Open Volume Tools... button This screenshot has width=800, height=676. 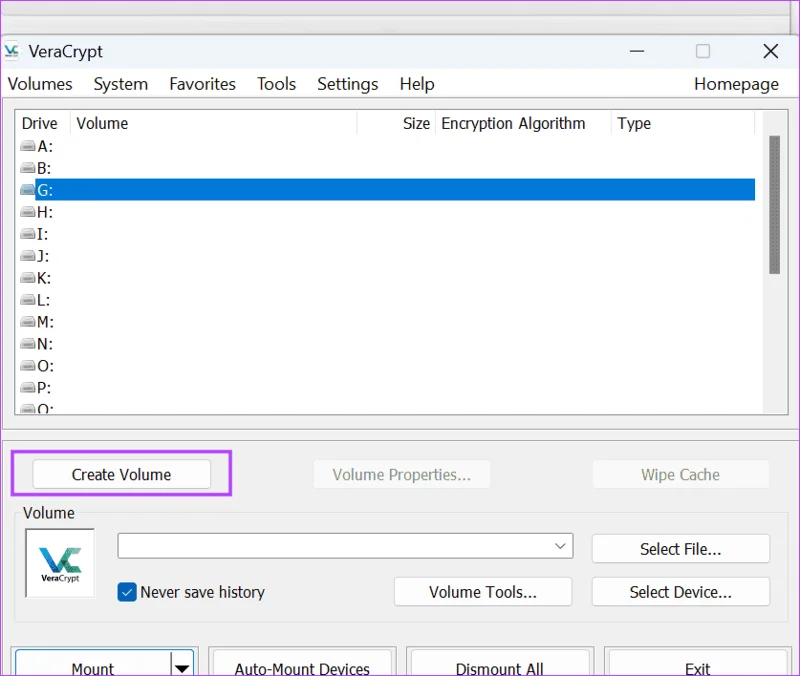click(483, 592)
